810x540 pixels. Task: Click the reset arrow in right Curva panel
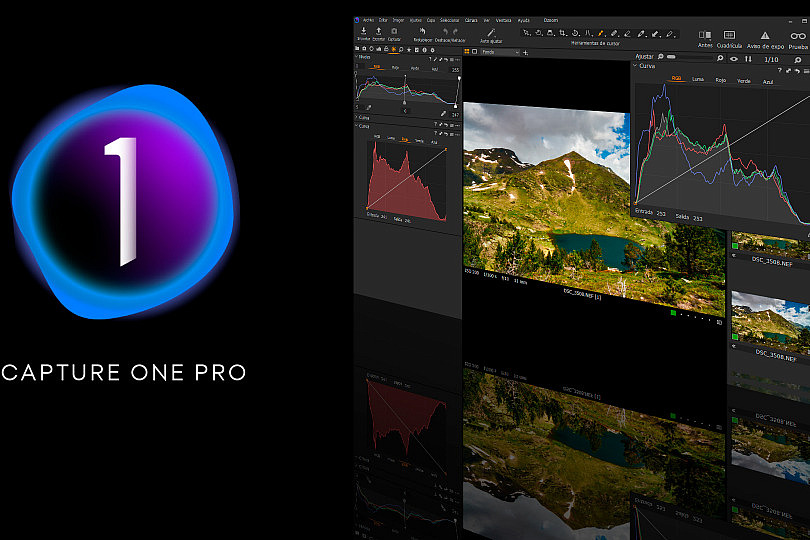pyautogui.click(x=797, y=71)
